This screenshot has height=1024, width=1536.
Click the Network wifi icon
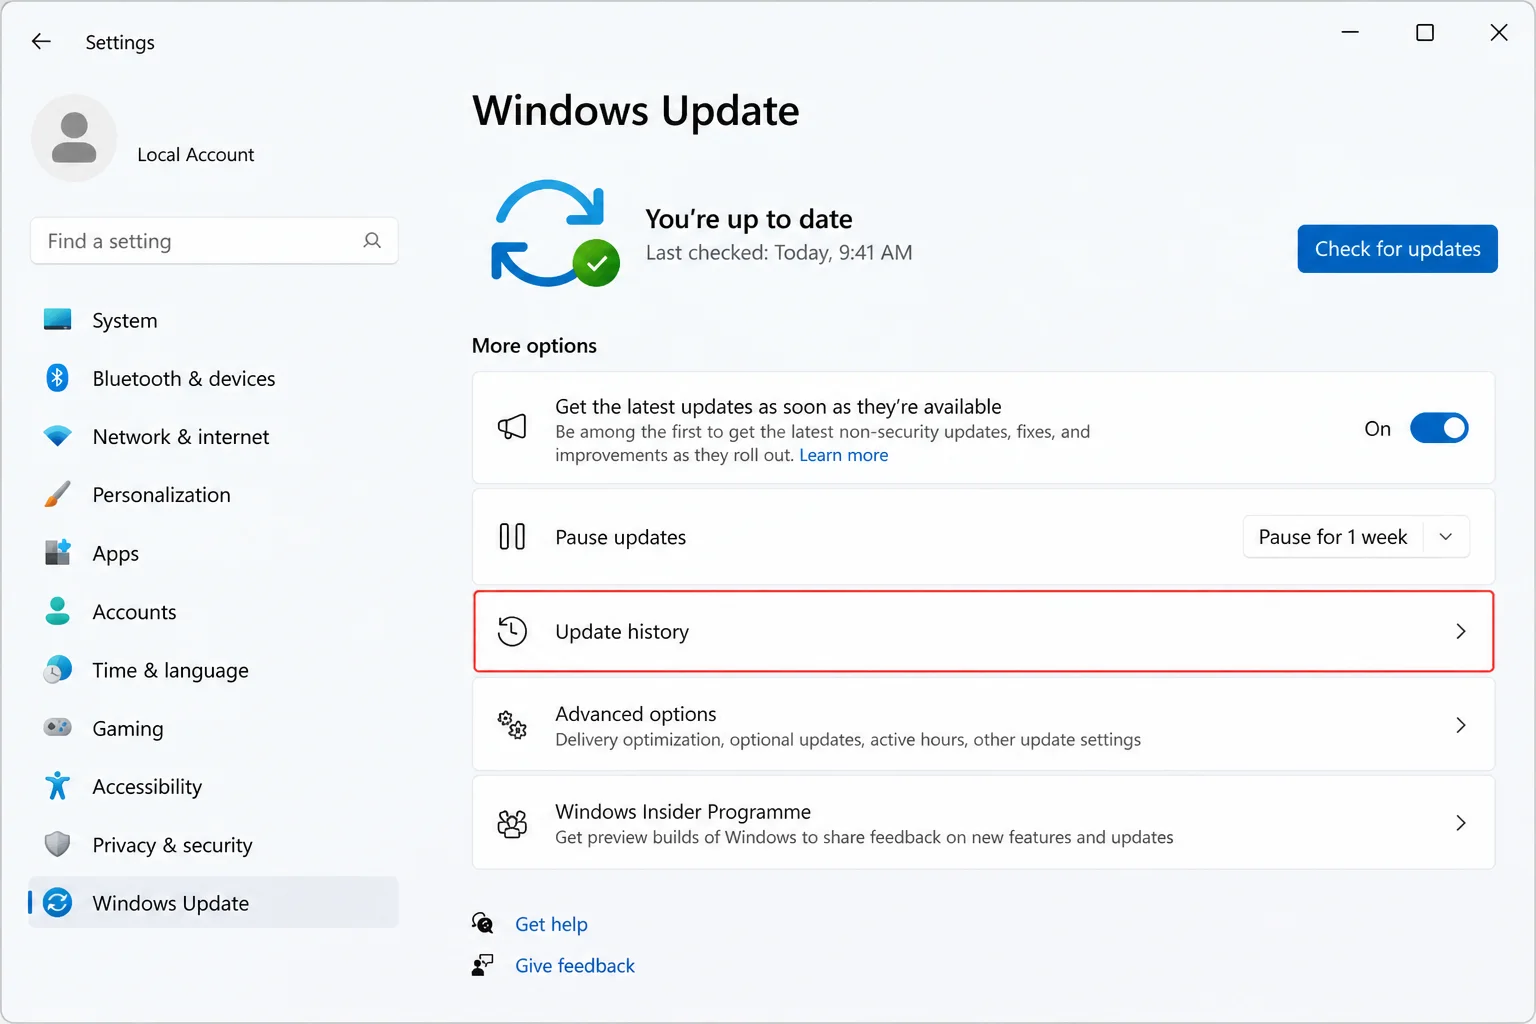click(x=58, y=436)
